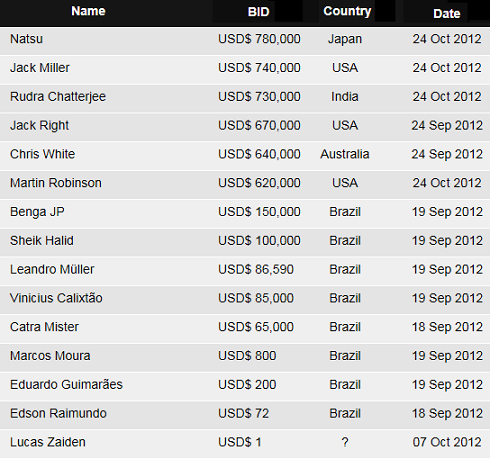This screenshot has height=459, width=490.
Task: Select the Natsu bidder row
Action: click(245, 41)
